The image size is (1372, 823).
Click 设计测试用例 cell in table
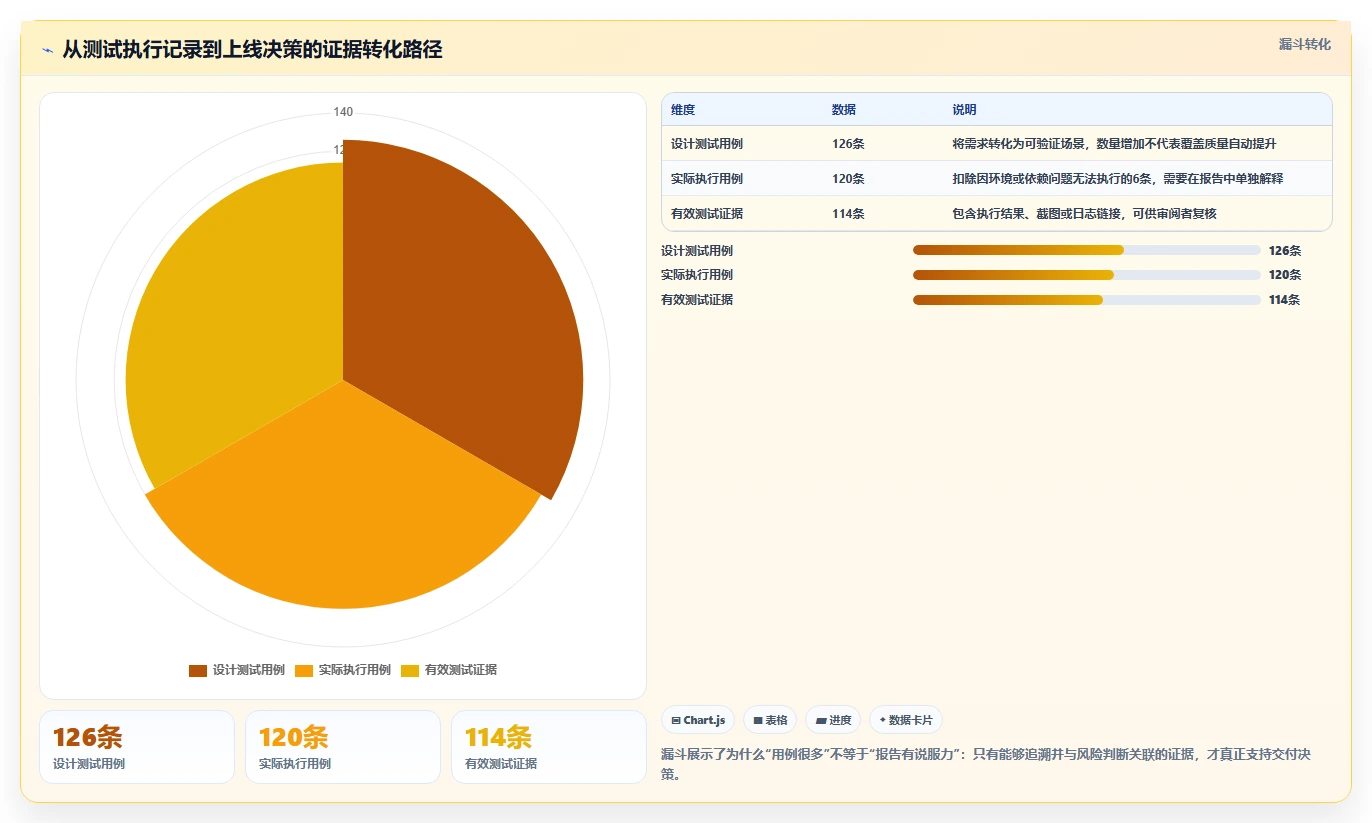[x=707, y=144]
